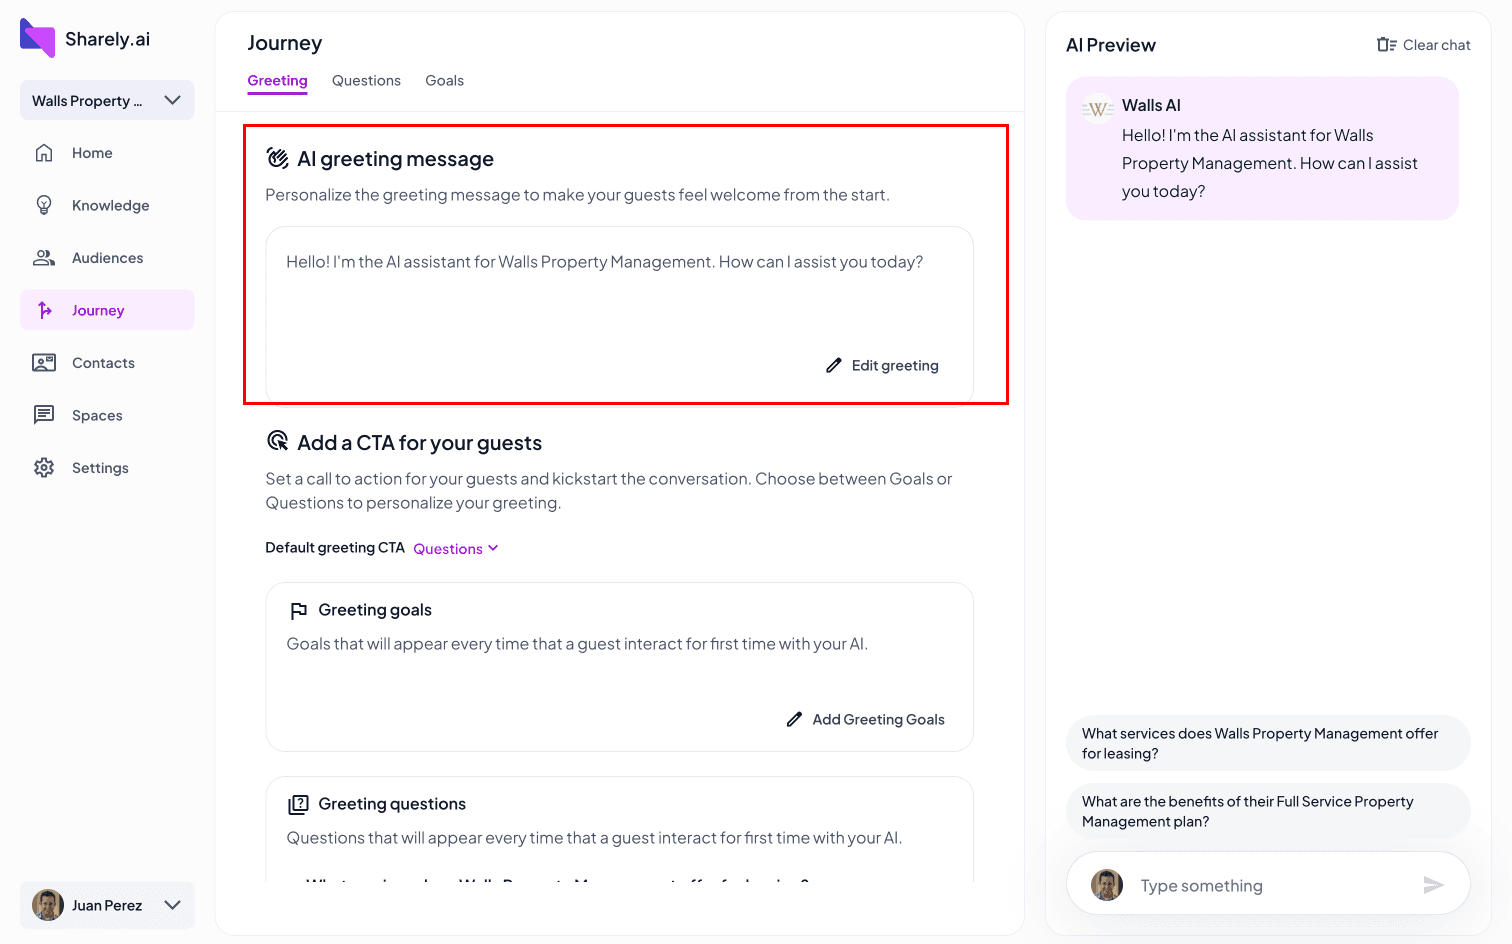This screenshot has height=944, width=1512.
Task: Select Journey in the sidebar
Action: click(x=107, y=310)
